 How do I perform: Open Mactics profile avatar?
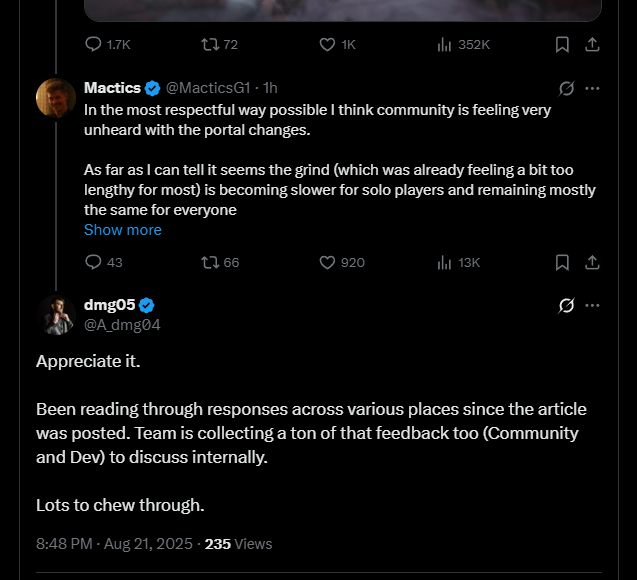(x=56, y=97)
